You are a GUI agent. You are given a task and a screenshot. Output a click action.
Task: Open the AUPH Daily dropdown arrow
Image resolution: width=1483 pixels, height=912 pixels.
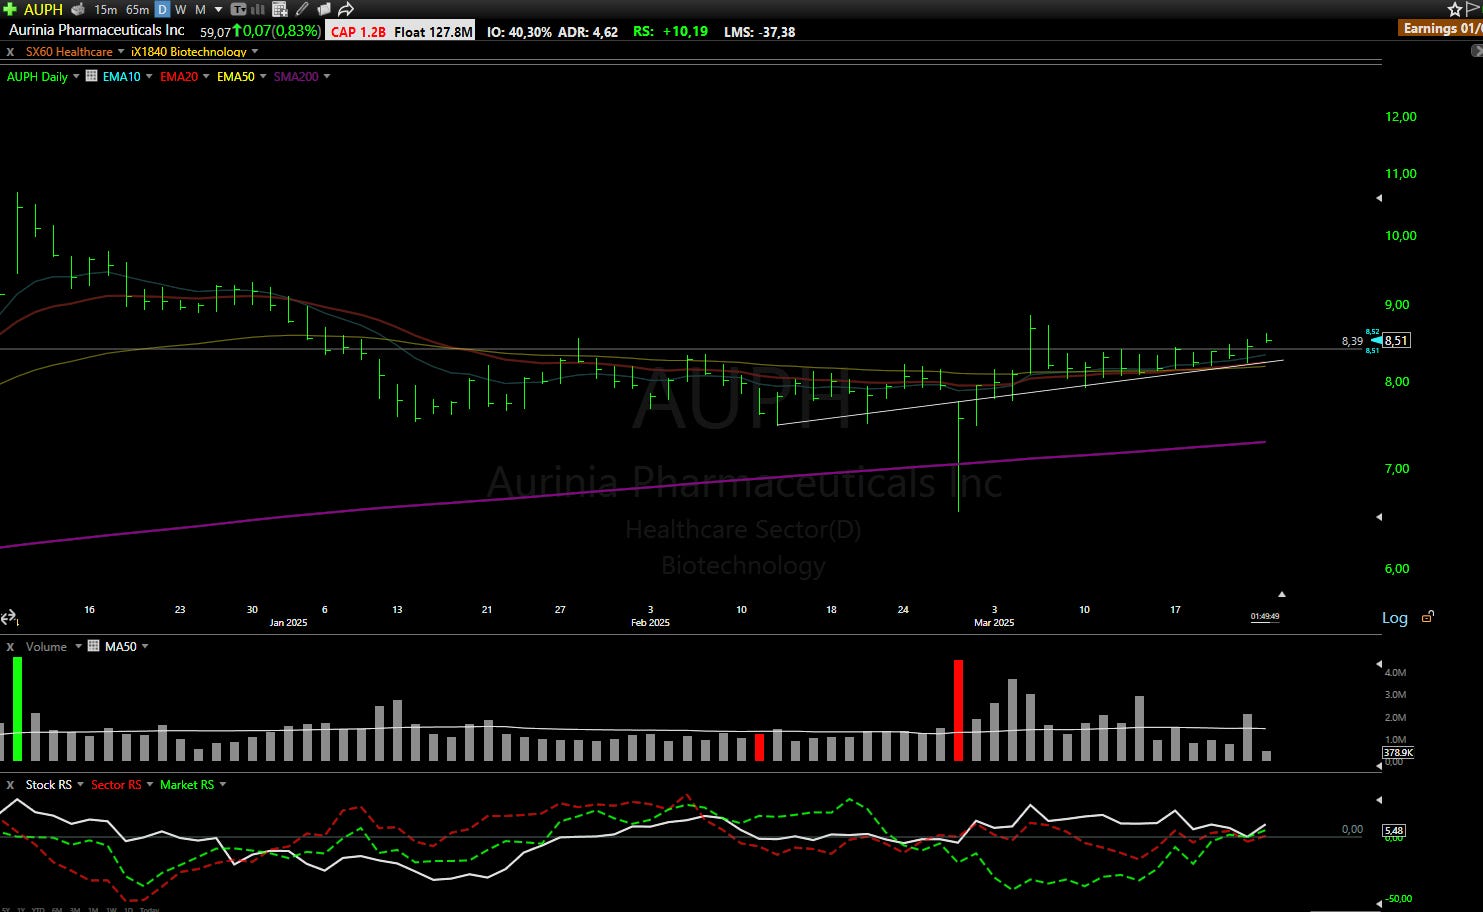76,76
